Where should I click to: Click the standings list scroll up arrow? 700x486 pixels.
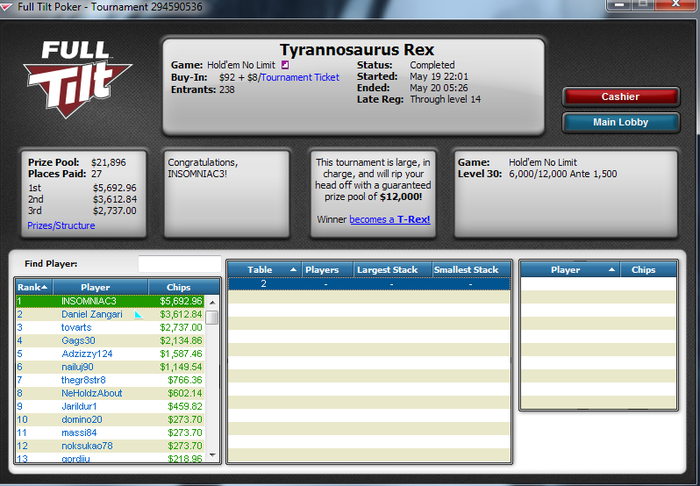point(212,303)
